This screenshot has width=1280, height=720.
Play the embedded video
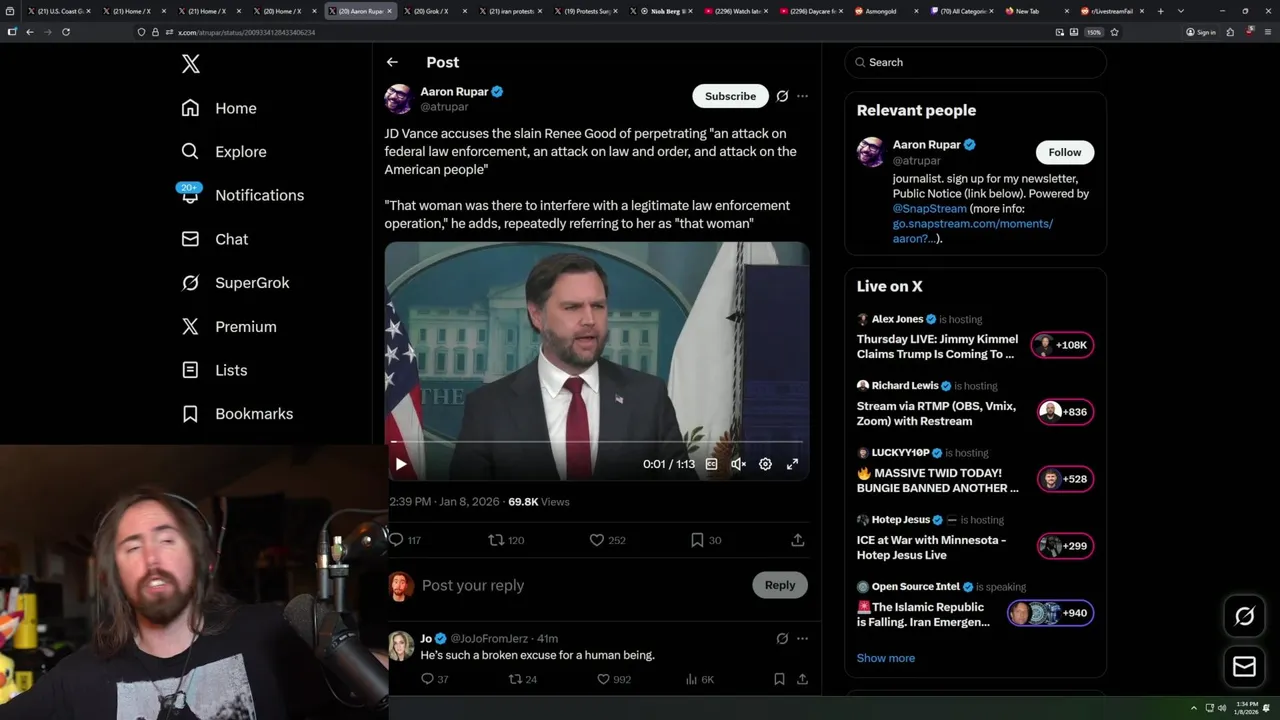pyautogui.click(x=401, y=464)
